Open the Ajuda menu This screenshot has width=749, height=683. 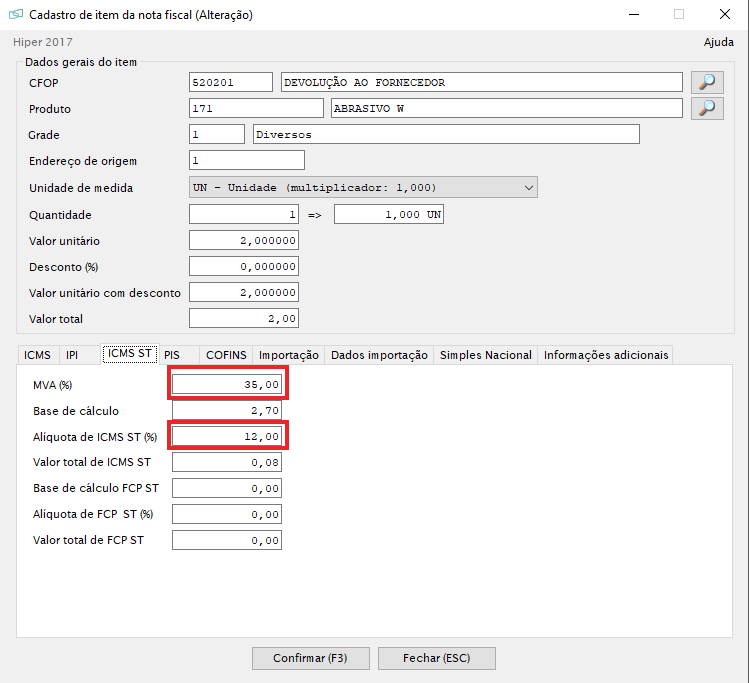tap(719, 42)
